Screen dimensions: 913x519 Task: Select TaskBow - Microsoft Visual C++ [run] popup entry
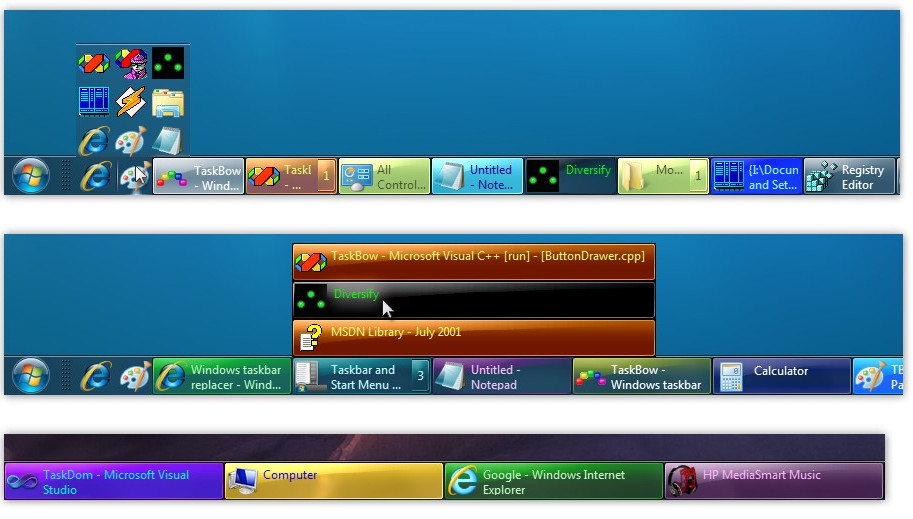[x=474, y=262]
